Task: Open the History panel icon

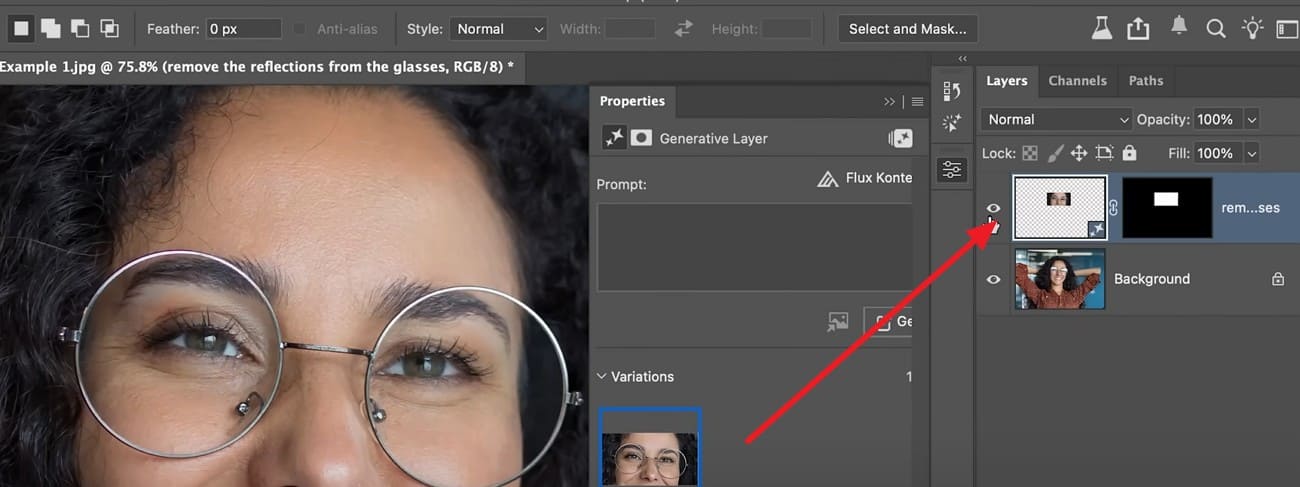Action: point(951,93)
